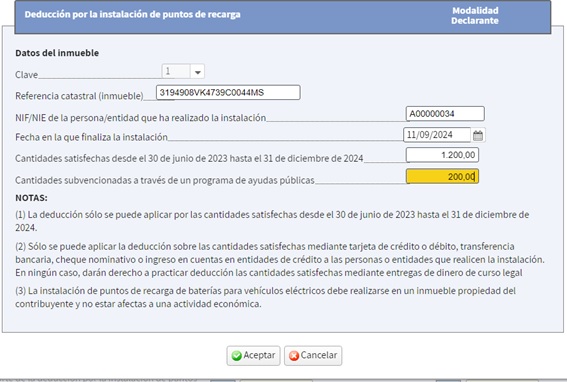567x382 pixels.
Task: Click the 'Fecha en la que finaliza la instalación' label
Action: point(91,137)
